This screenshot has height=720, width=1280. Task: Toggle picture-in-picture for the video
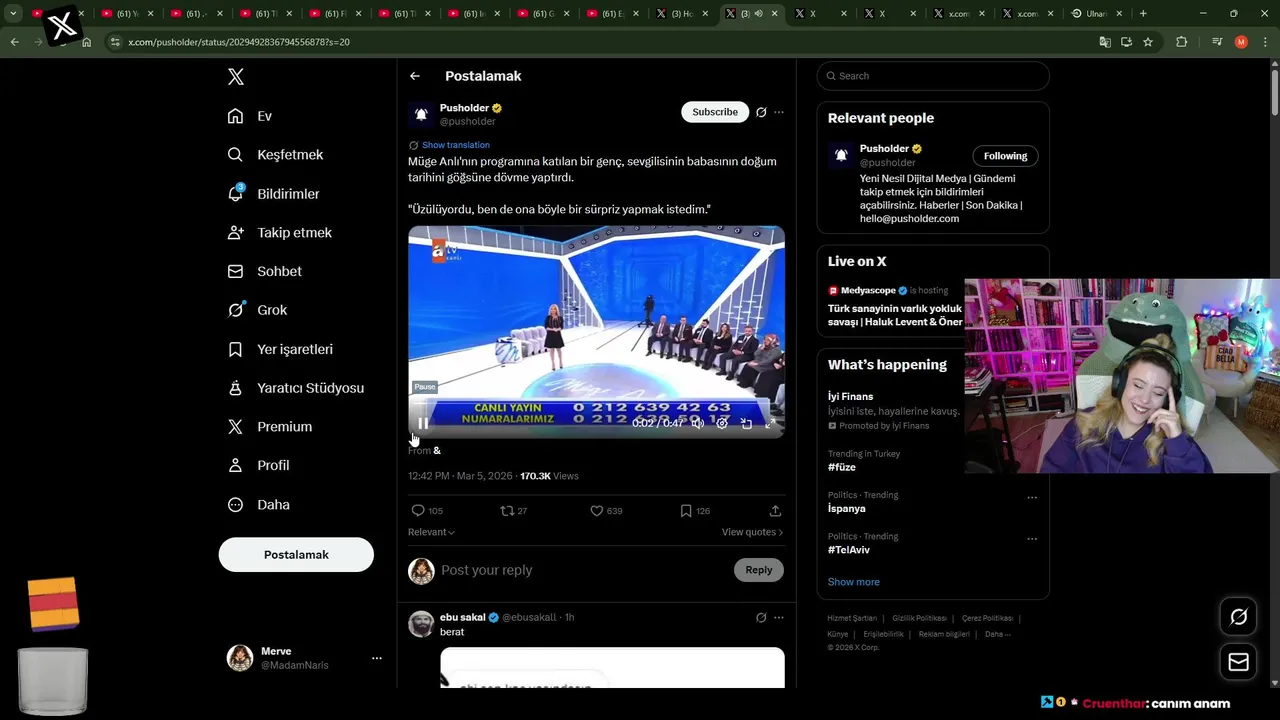(x=746, y=423)
